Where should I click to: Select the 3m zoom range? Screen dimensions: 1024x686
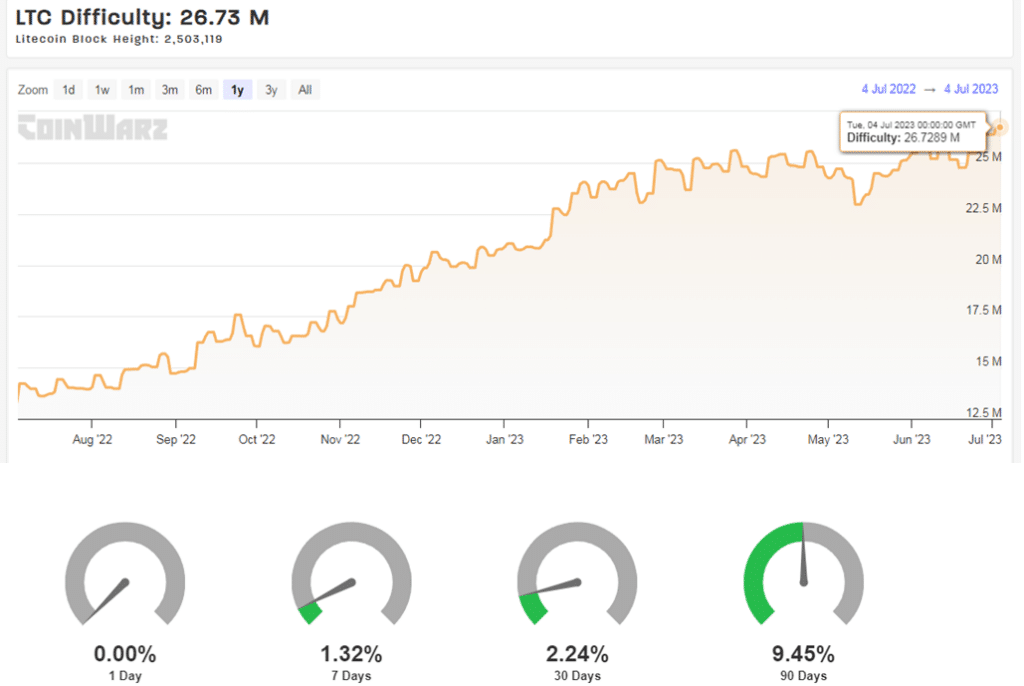[170, 90]
